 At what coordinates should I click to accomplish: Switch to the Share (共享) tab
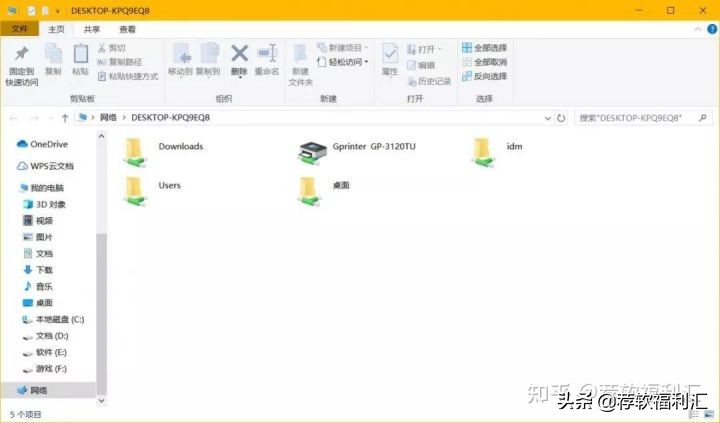pyautogui.click(x=91, y=29)
